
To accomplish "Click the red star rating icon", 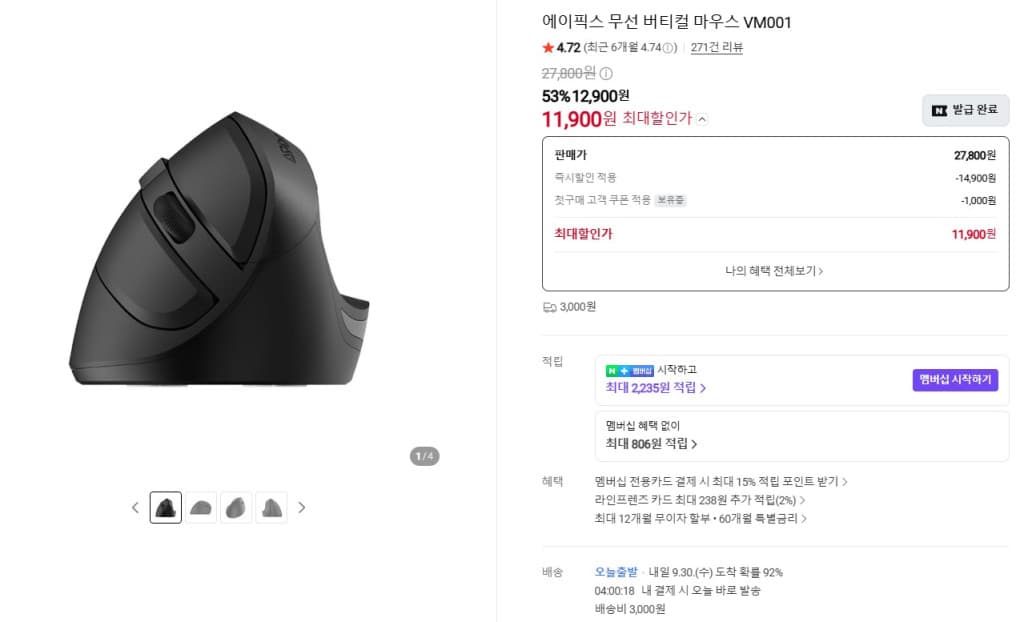I will 548,47.
